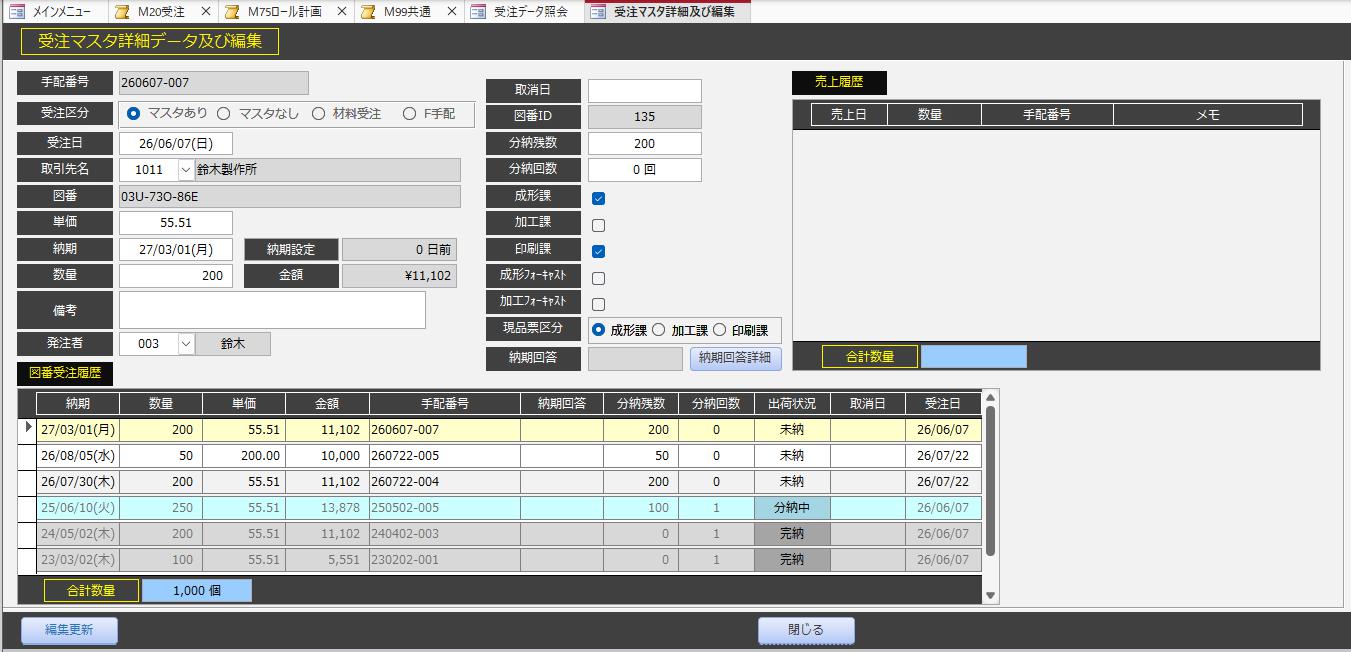The height and width of the screenshot is (652, 1351).
Task: Click the 数量 field in order form
Action: pos(176,276)
